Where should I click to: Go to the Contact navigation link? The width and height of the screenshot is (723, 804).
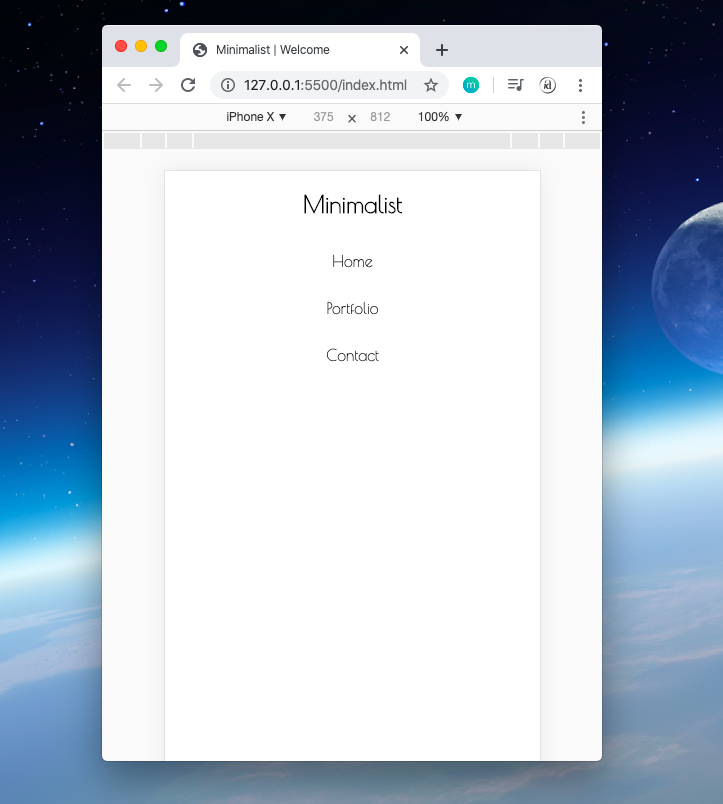(x=352, y=355)
